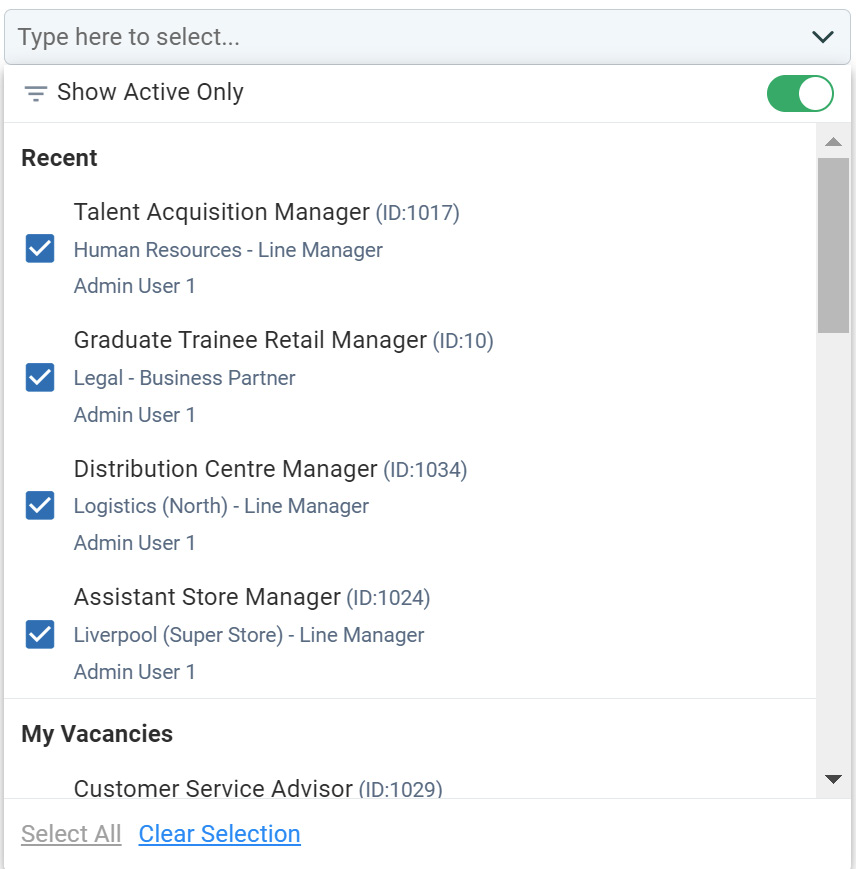Click the filter icon beside Show Active Only
The width and height of the screenshot is (856, 869).
35,93
